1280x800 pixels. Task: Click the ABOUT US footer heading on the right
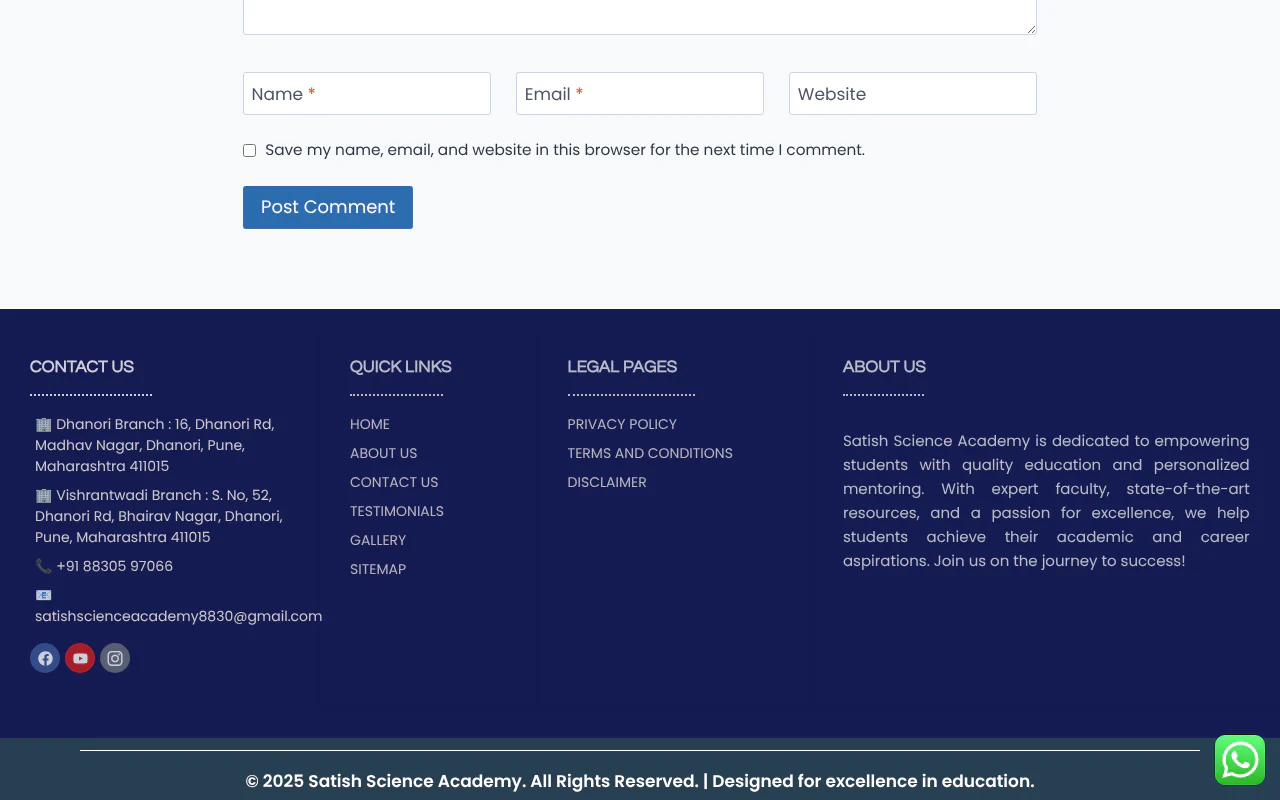coord(884,367)
